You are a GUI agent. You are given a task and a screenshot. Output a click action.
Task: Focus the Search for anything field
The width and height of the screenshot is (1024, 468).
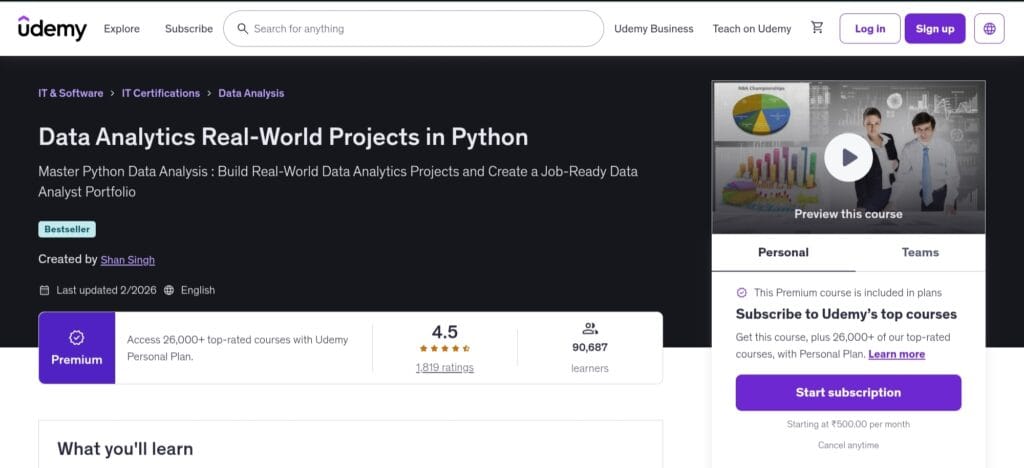[413, 29]
